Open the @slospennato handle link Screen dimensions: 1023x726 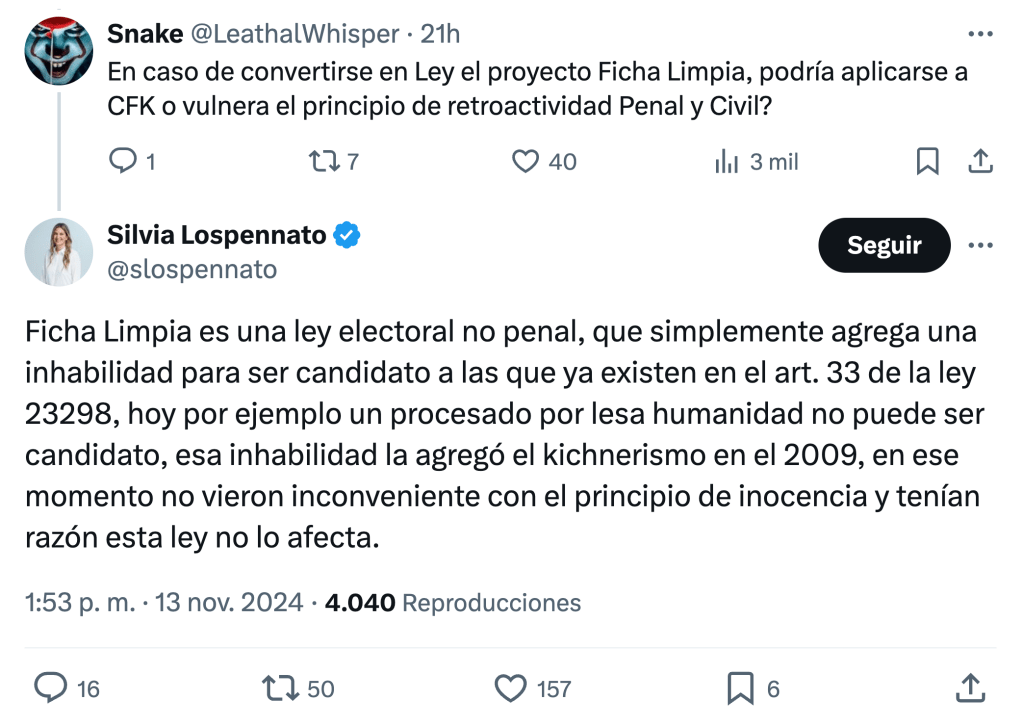pos(192,270)
